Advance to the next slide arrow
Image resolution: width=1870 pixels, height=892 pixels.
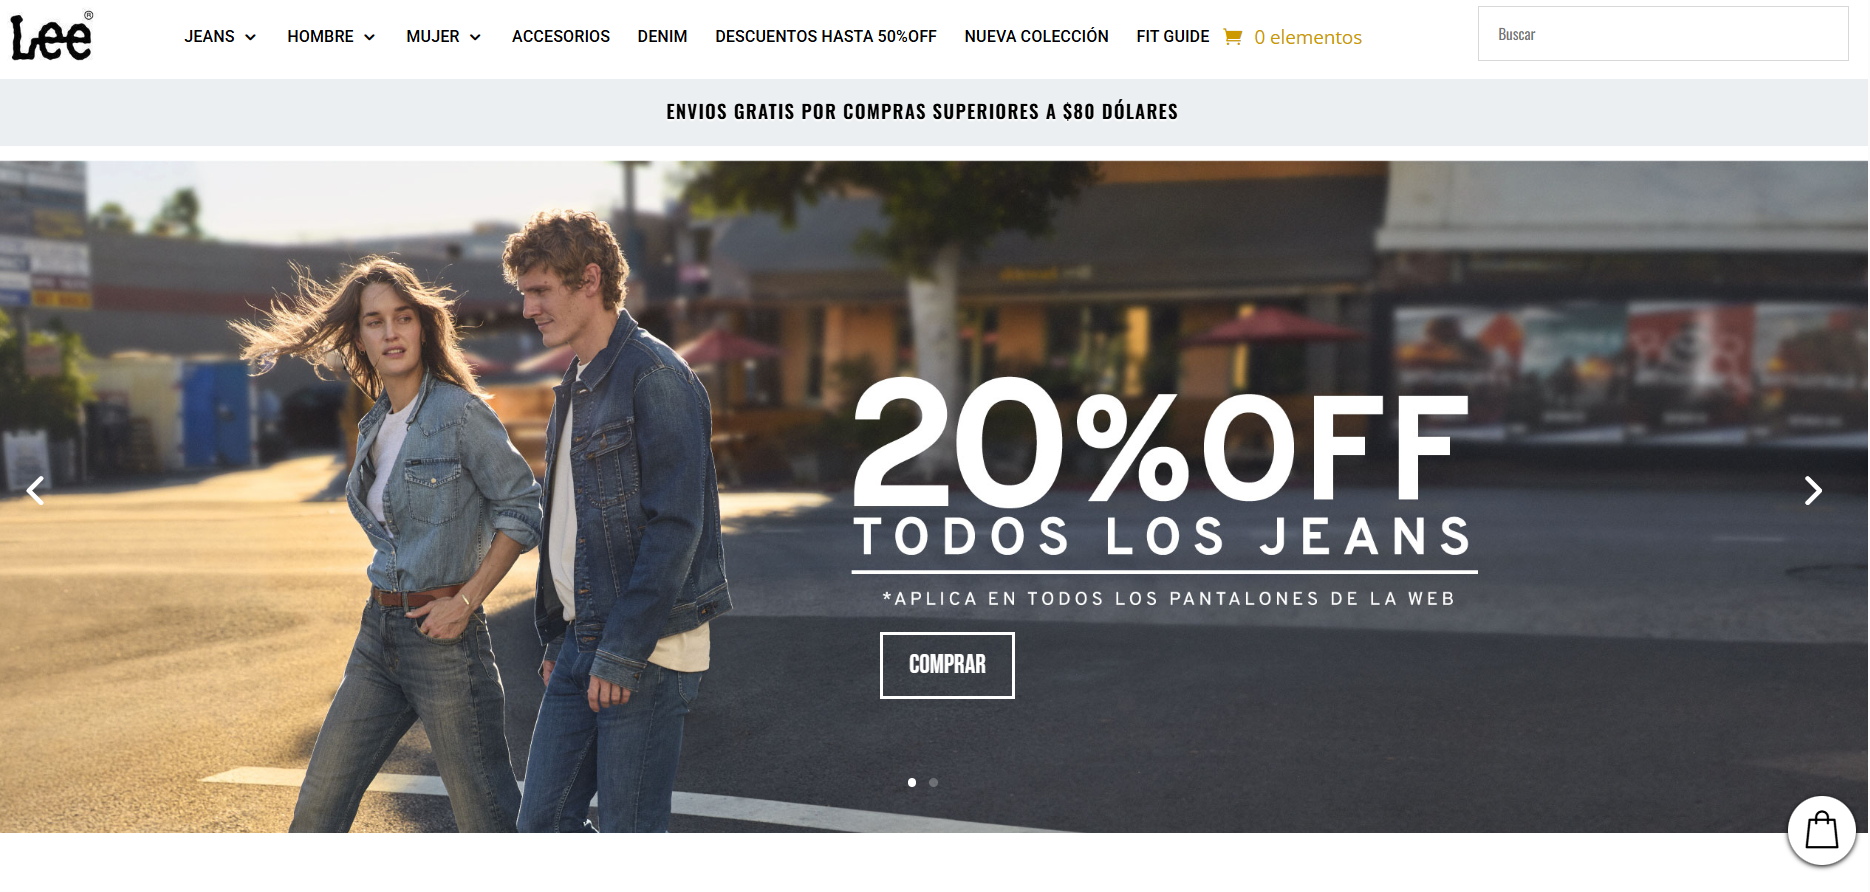point(1812,490)
